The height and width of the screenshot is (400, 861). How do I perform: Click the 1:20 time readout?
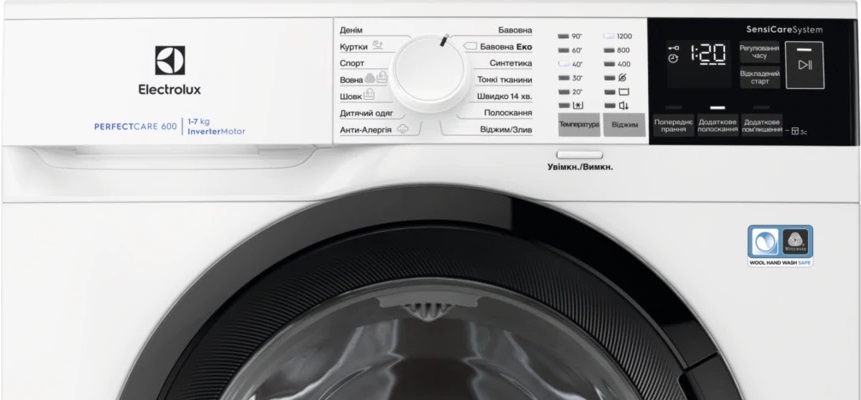pos(708,53)
